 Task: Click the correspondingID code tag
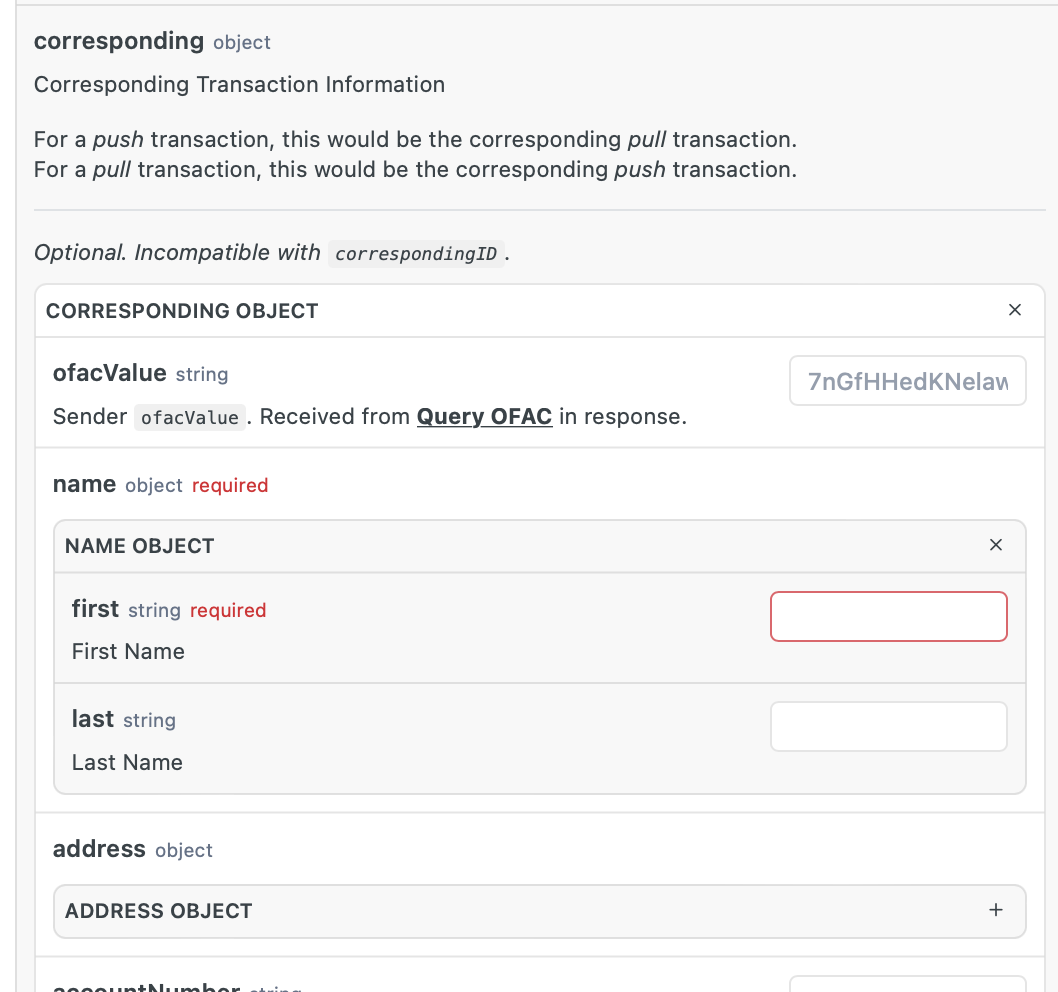point(416,254)
